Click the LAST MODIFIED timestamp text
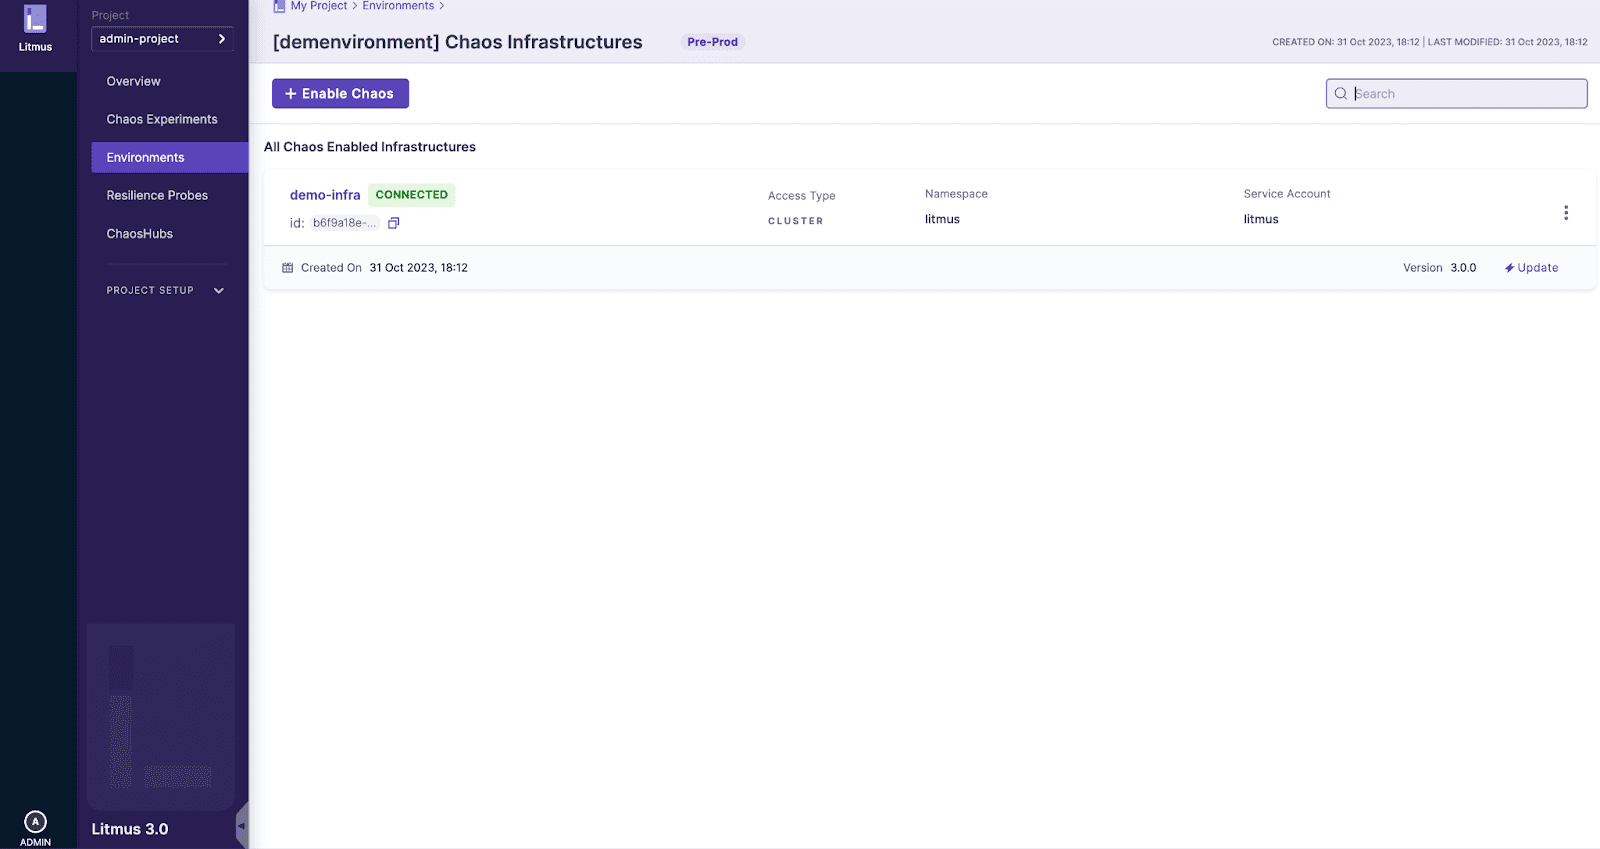 1508,42
